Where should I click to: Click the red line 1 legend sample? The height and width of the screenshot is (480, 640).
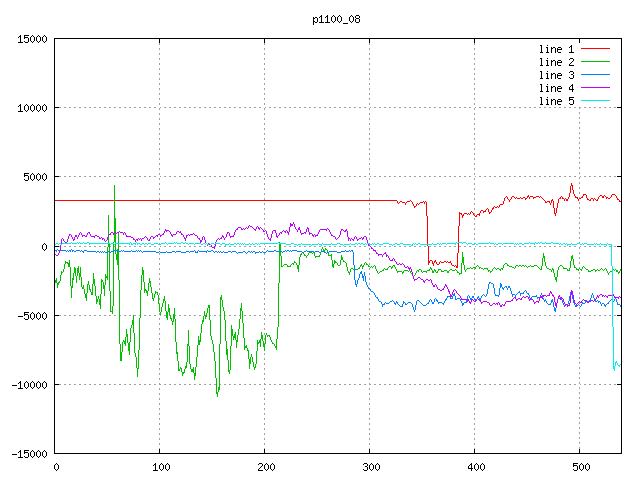tap(595, 49)
